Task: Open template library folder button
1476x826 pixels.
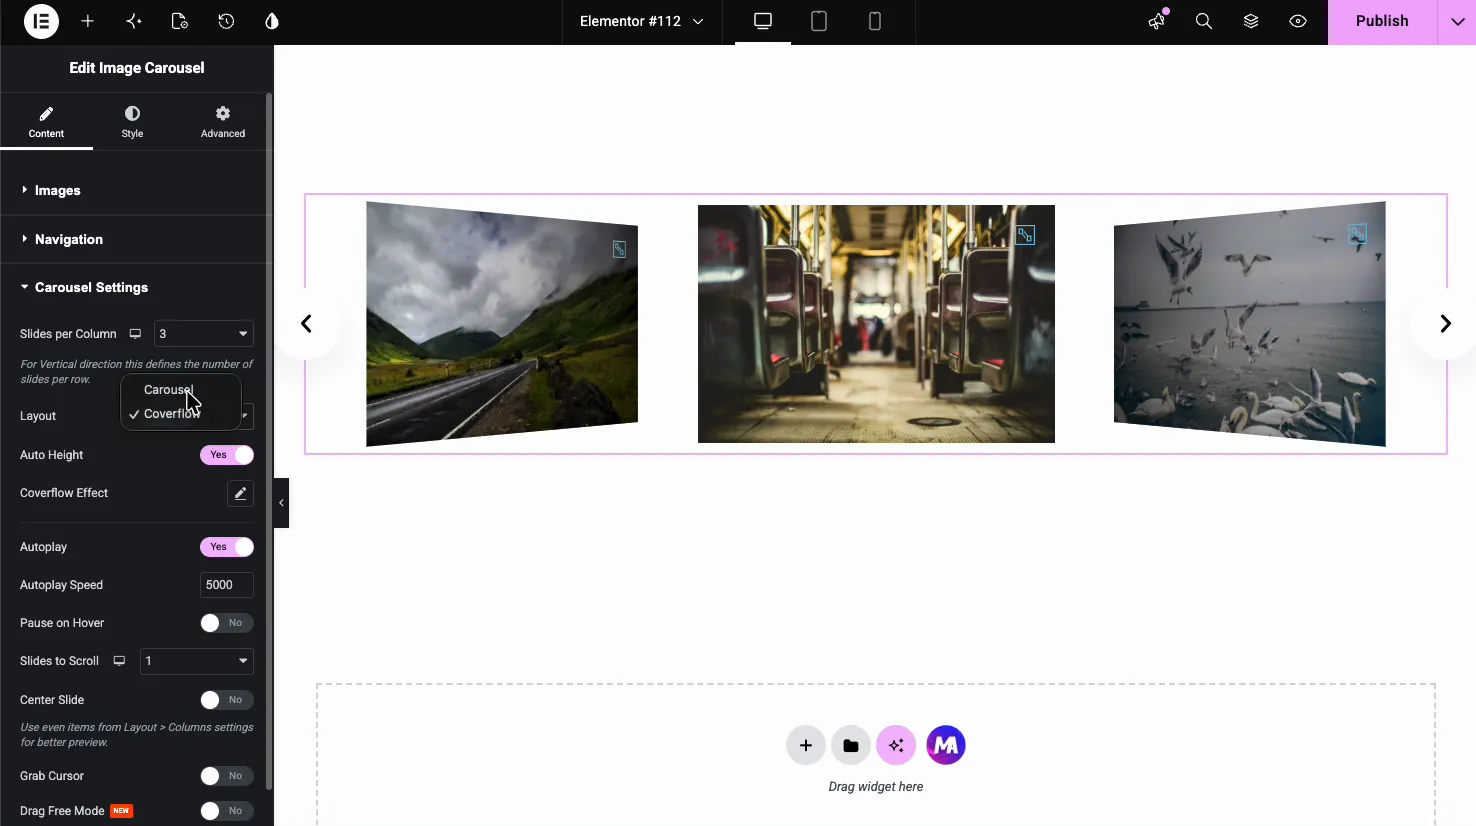Action: point(851,746)
